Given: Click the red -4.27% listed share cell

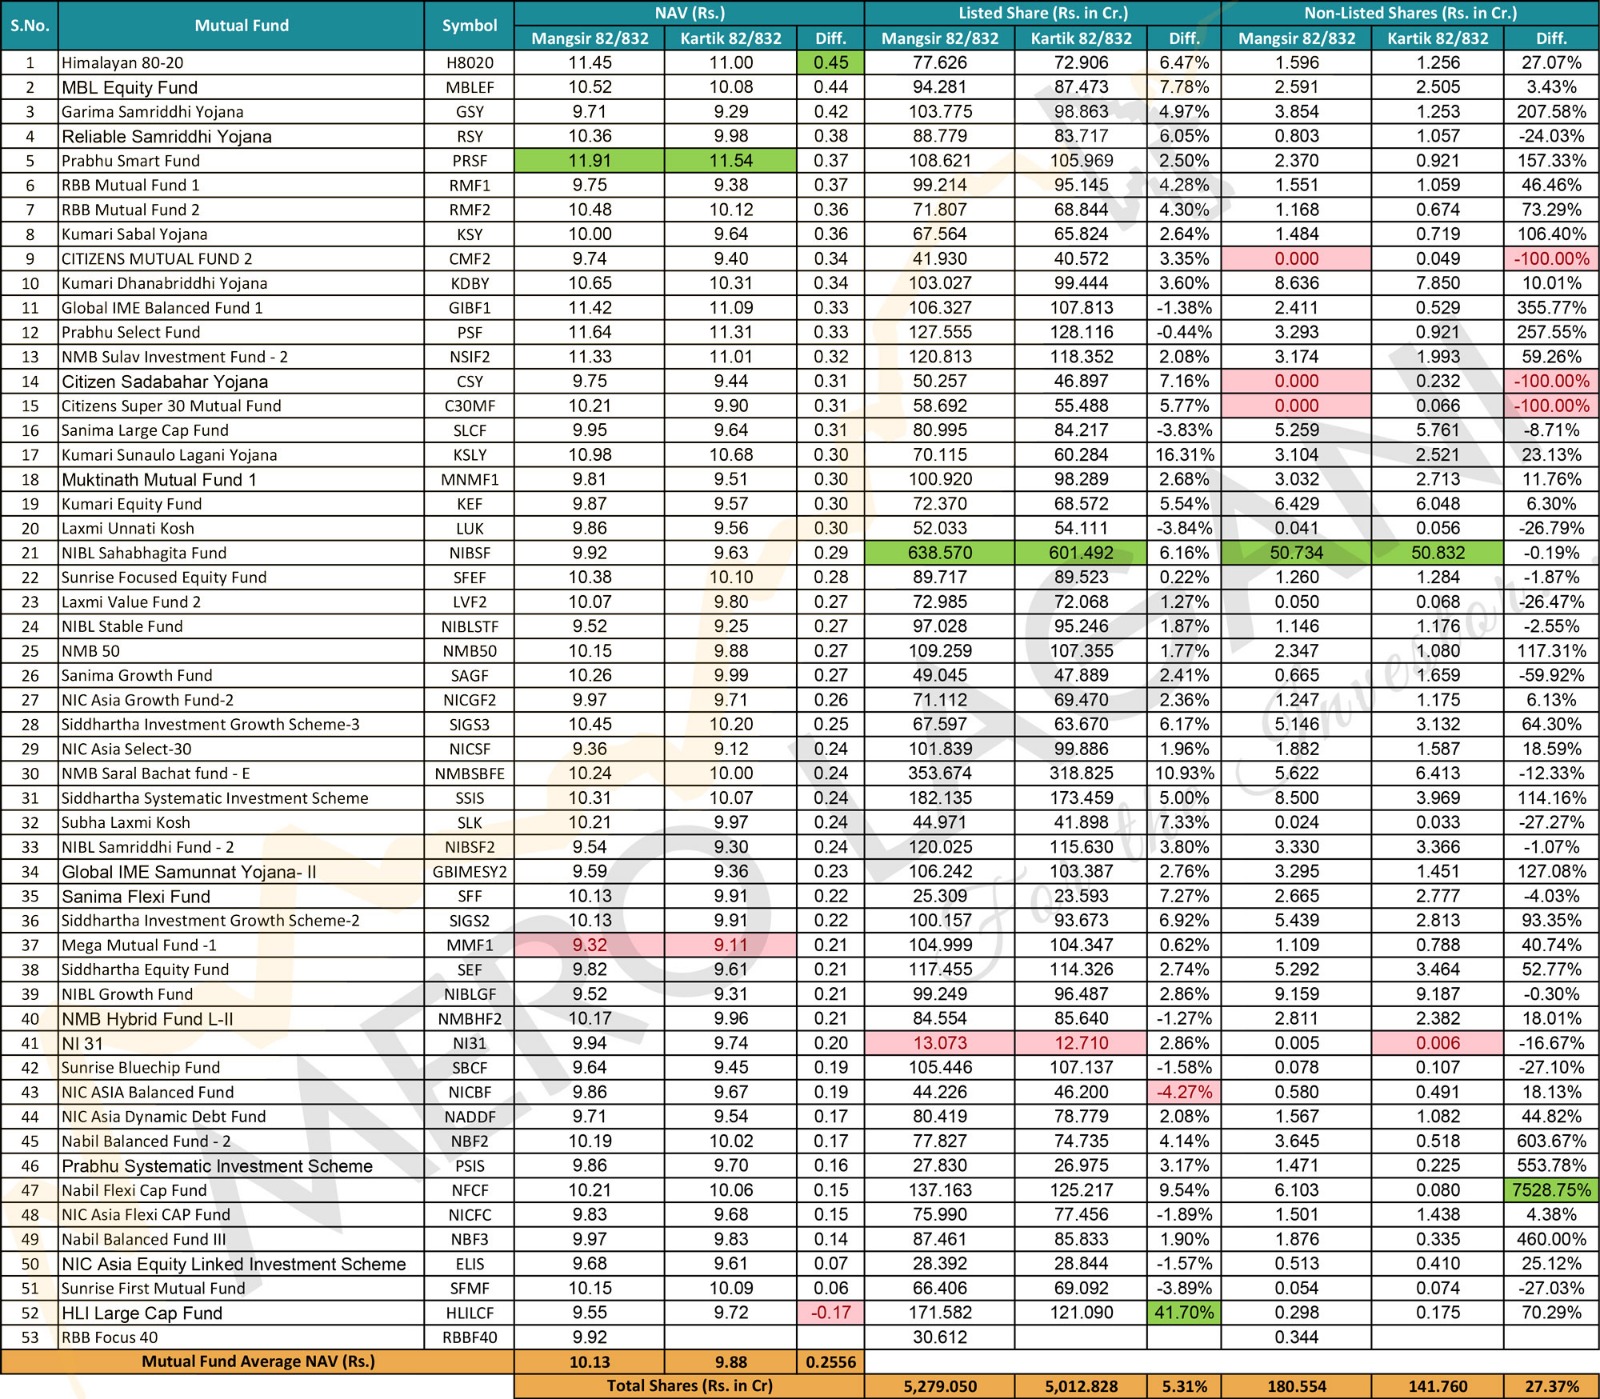Looking at the screenshot, I should point(1184,1092).
